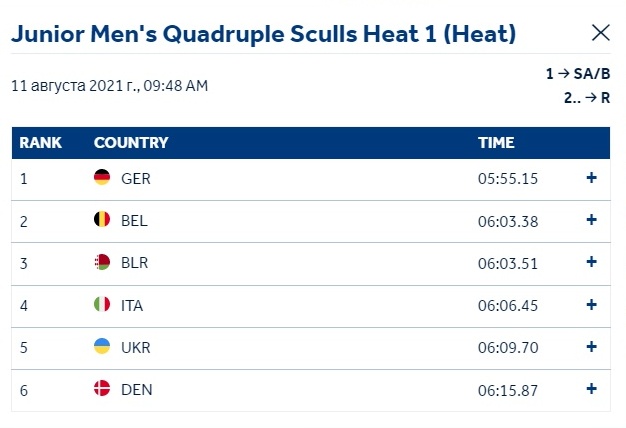626x428 pixels.
Task: Expand the ITA row plus icon
Action: [x=591, y=305]
